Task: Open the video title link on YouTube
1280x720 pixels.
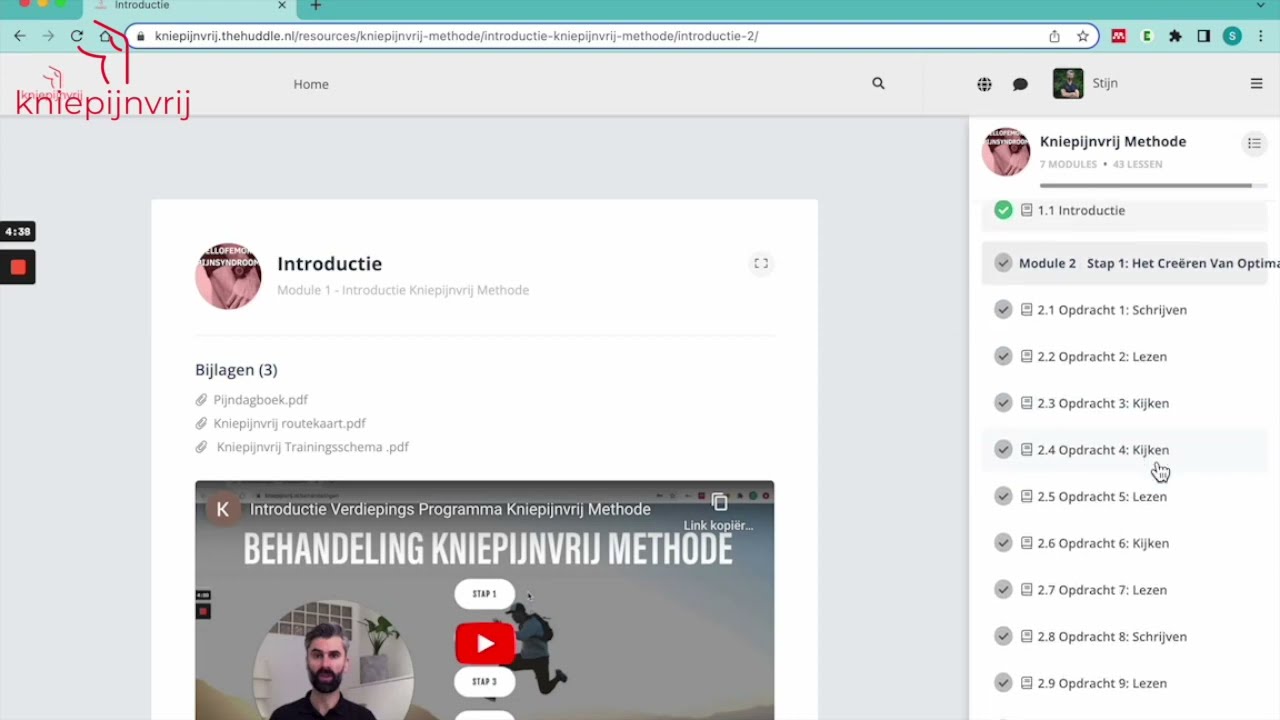Action: coord(450,509)
